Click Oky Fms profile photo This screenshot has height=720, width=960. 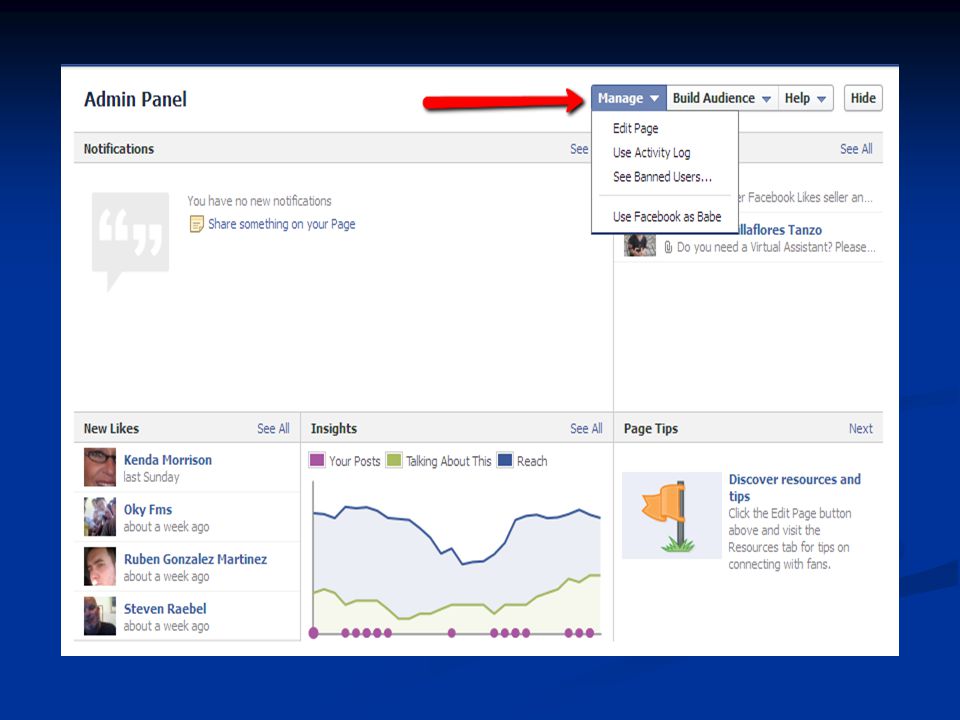click(x=100, y=517)
